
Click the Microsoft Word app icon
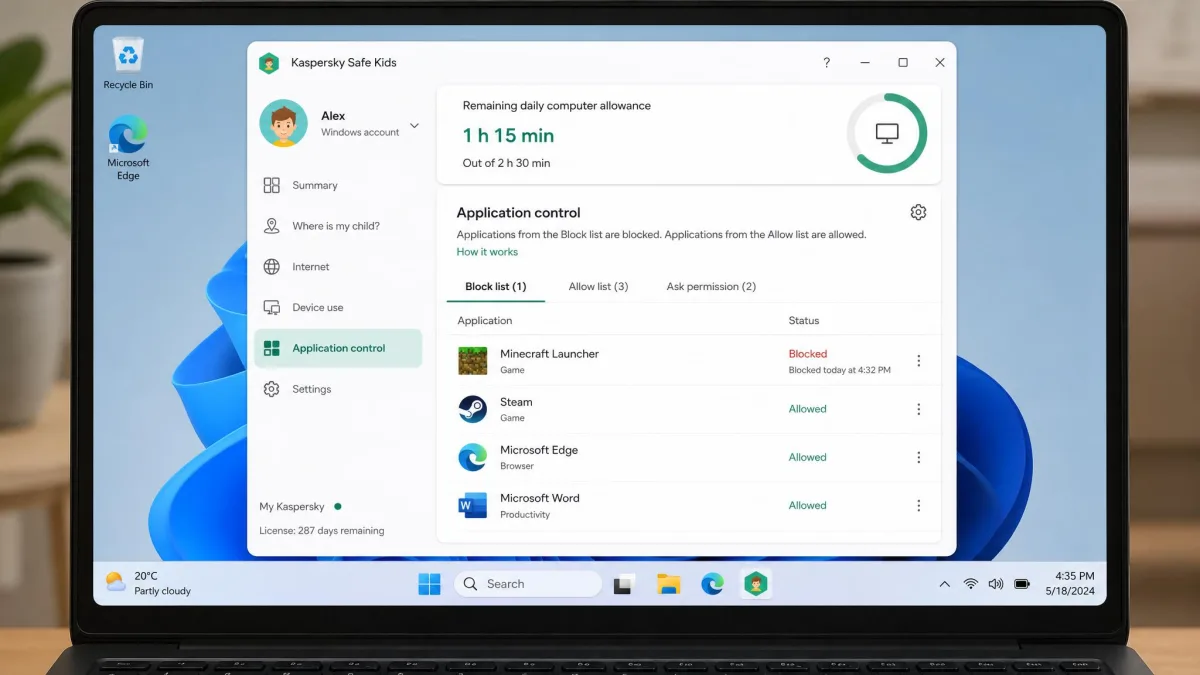point(472,505)
